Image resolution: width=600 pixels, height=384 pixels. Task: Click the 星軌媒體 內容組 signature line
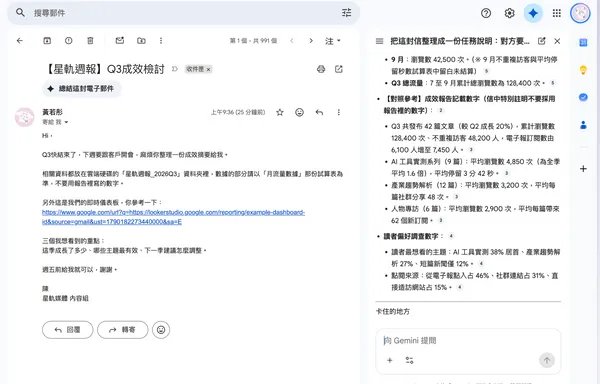coord(65,298)
